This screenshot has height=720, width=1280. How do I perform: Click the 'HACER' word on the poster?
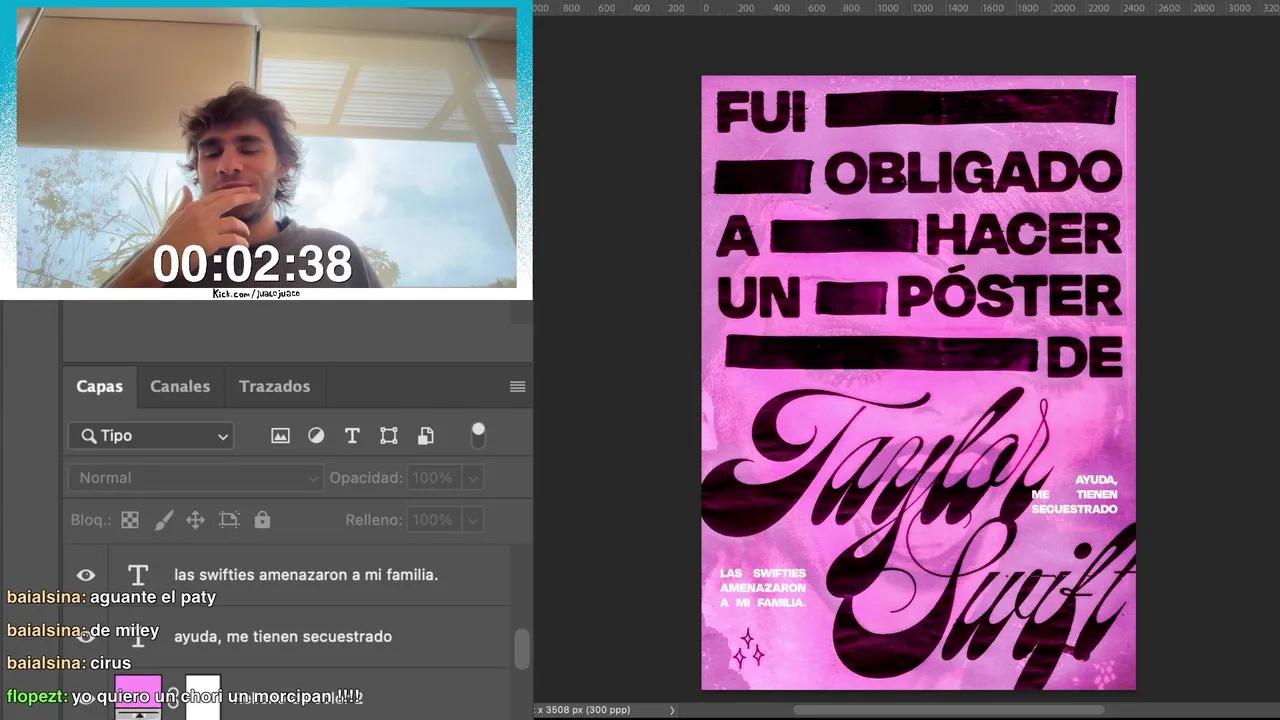[x=1024, y=236]
